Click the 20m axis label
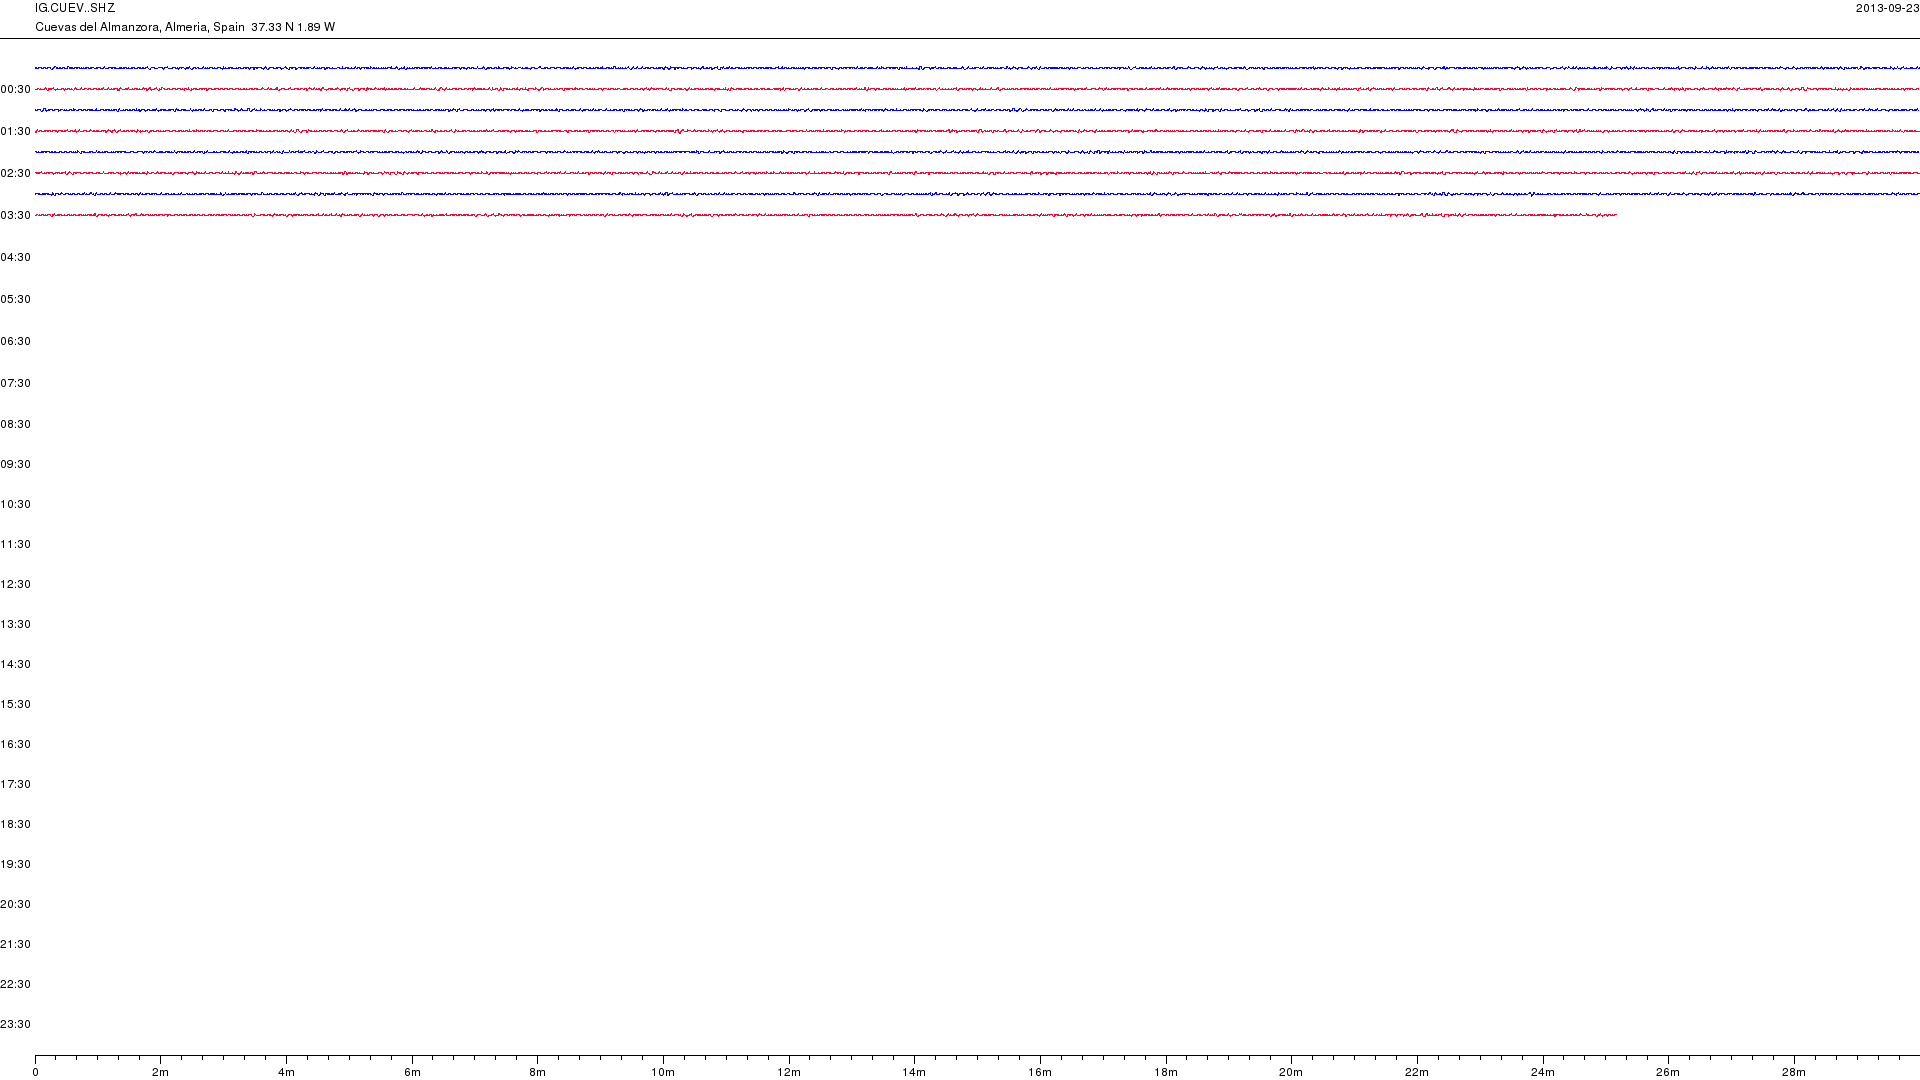1920x1080 pixels. coord(1291,1073)
